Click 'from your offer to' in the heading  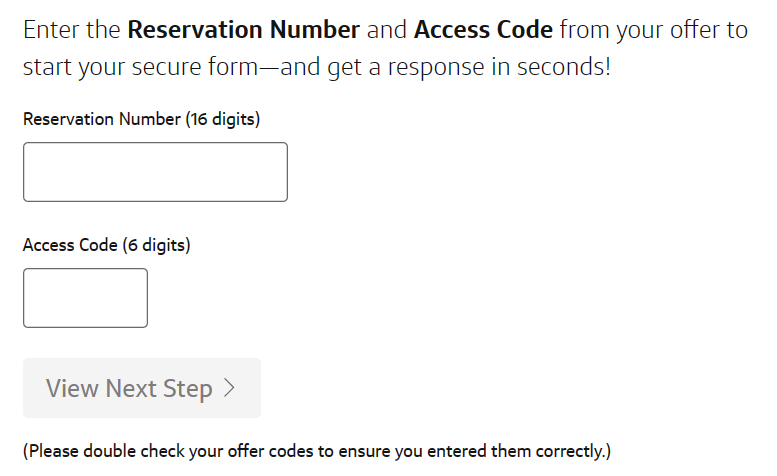(653, 29)
